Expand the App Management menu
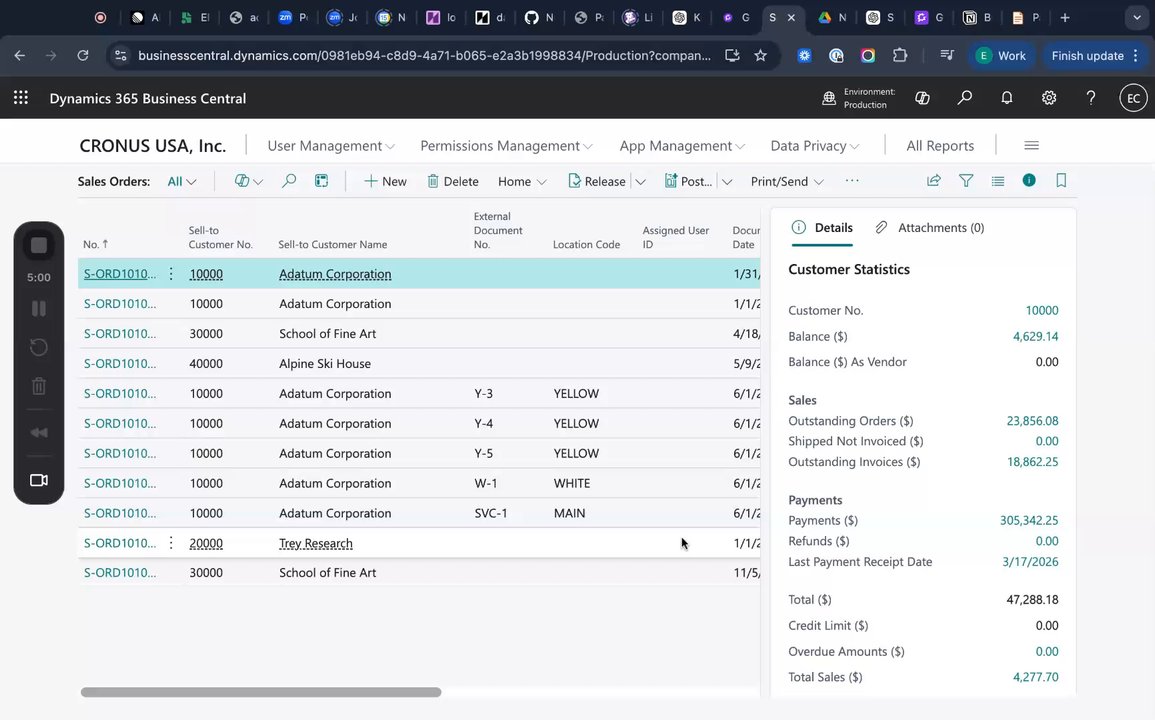The image size is (1155, 720). click(682, 146)
